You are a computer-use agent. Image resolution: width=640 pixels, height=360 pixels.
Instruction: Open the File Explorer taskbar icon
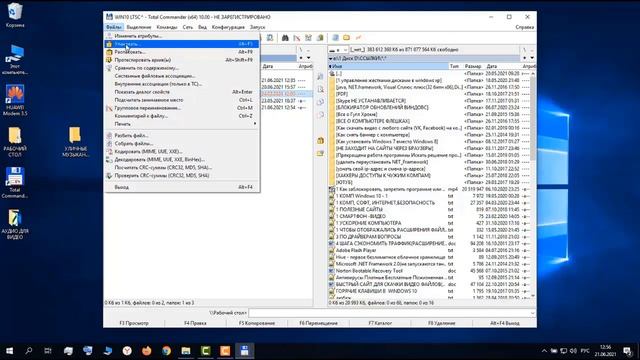click(186, 351)
